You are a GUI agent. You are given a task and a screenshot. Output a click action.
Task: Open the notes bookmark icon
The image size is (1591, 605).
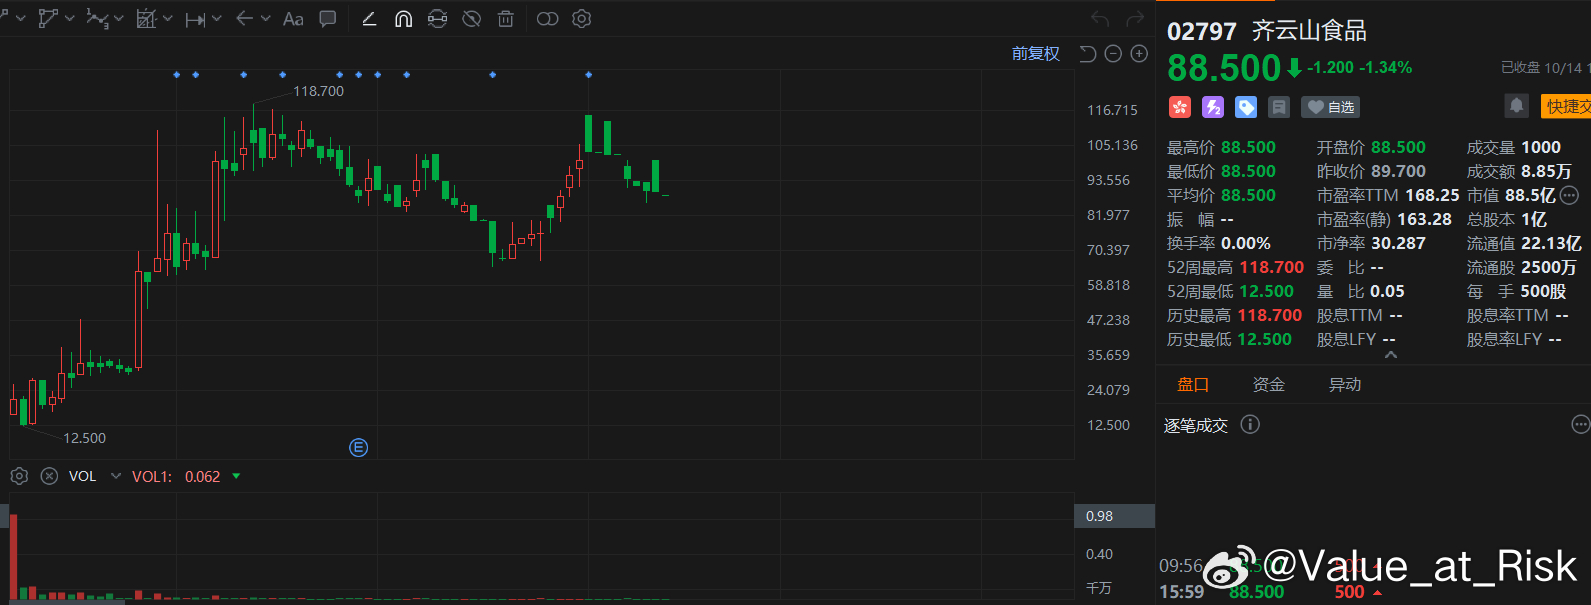point(1278,107)
